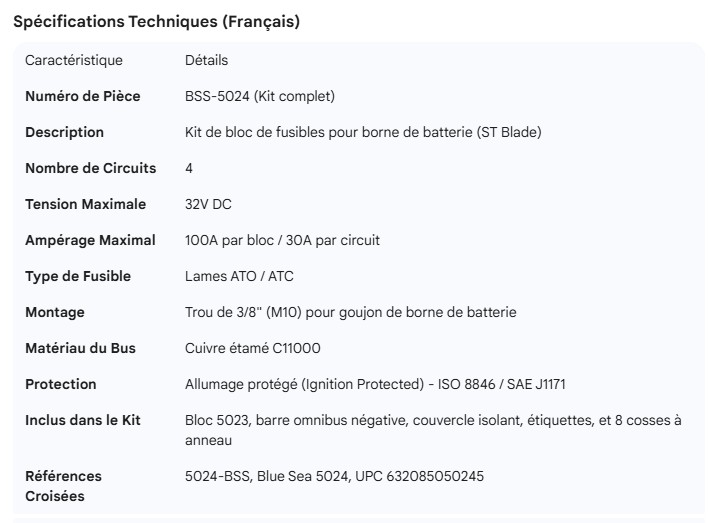708x523 pixels.
Task: Click the Spécifications Techniques (Français) heading
Action: 156,22
